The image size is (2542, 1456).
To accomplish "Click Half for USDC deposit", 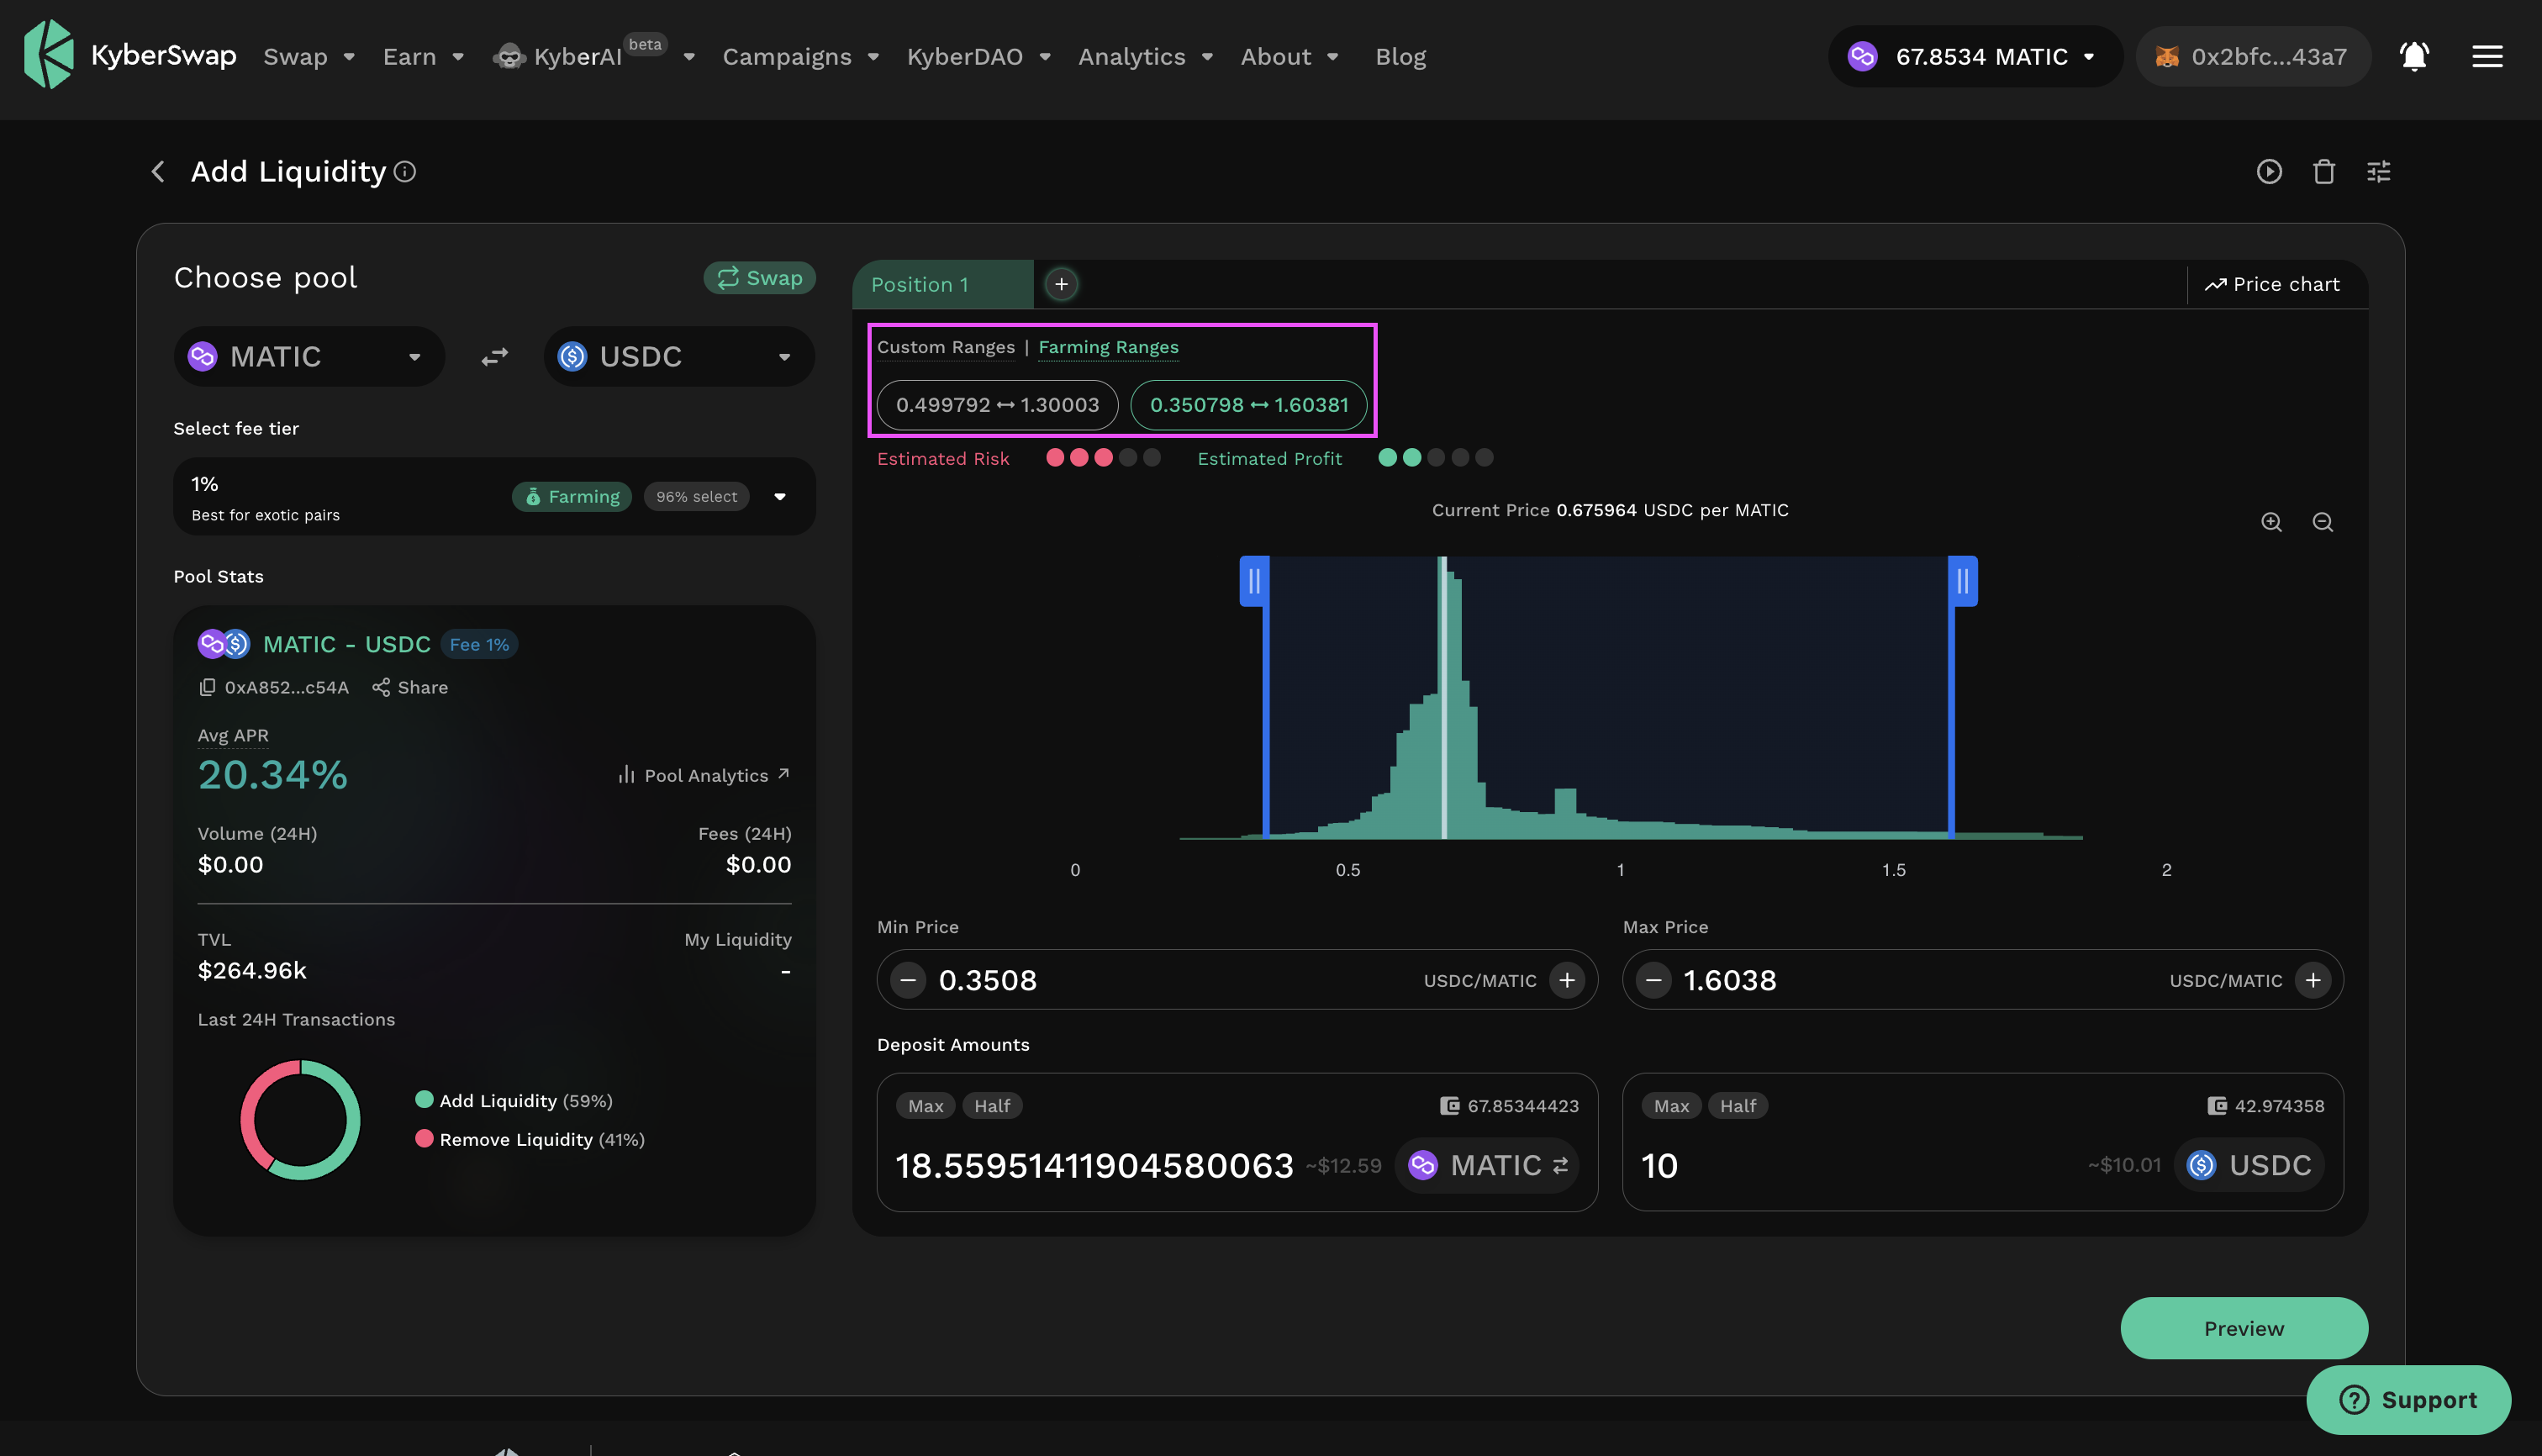I will tap(1738, 1106).
